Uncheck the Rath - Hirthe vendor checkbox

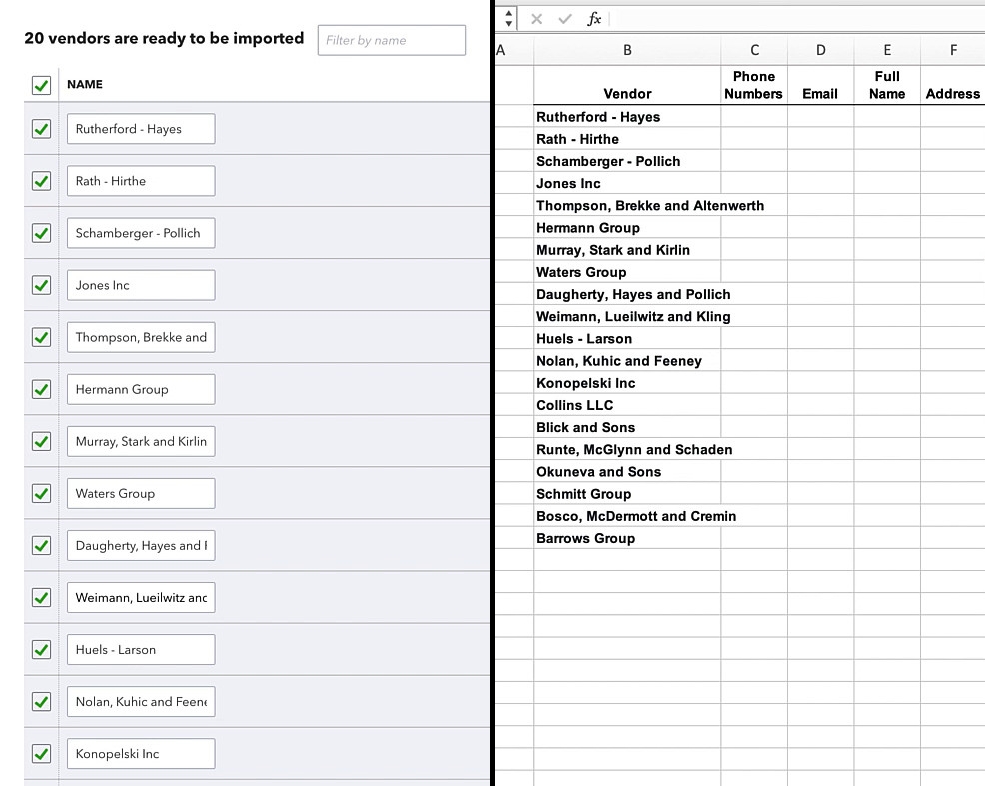[41, 181]
